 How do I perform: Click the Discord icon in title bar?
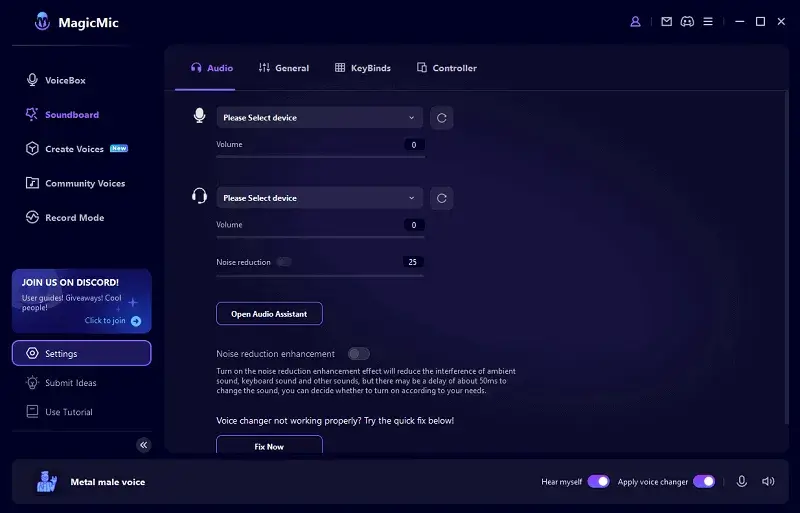pos(687,21)
